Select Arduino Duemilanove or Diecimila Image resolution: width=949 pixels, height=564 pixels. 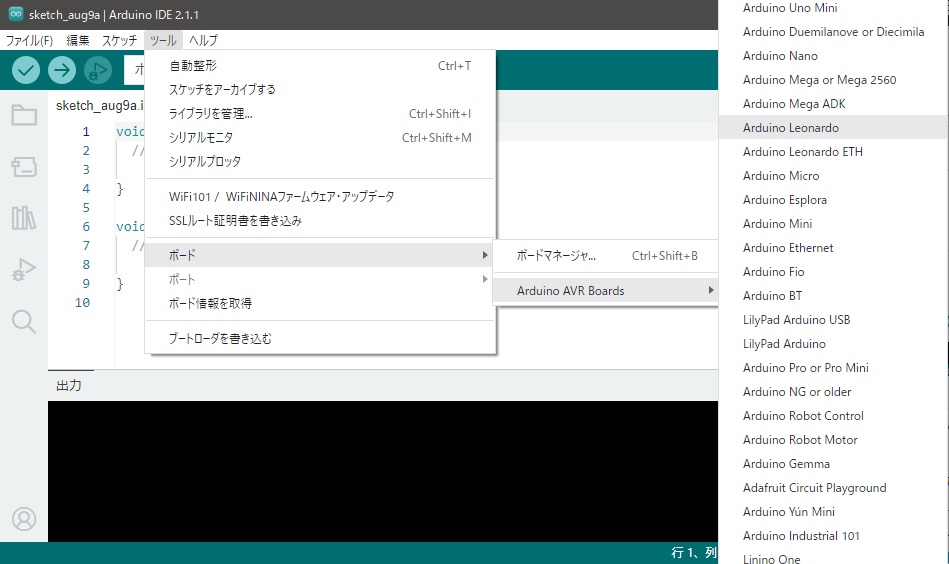(833, 31)
